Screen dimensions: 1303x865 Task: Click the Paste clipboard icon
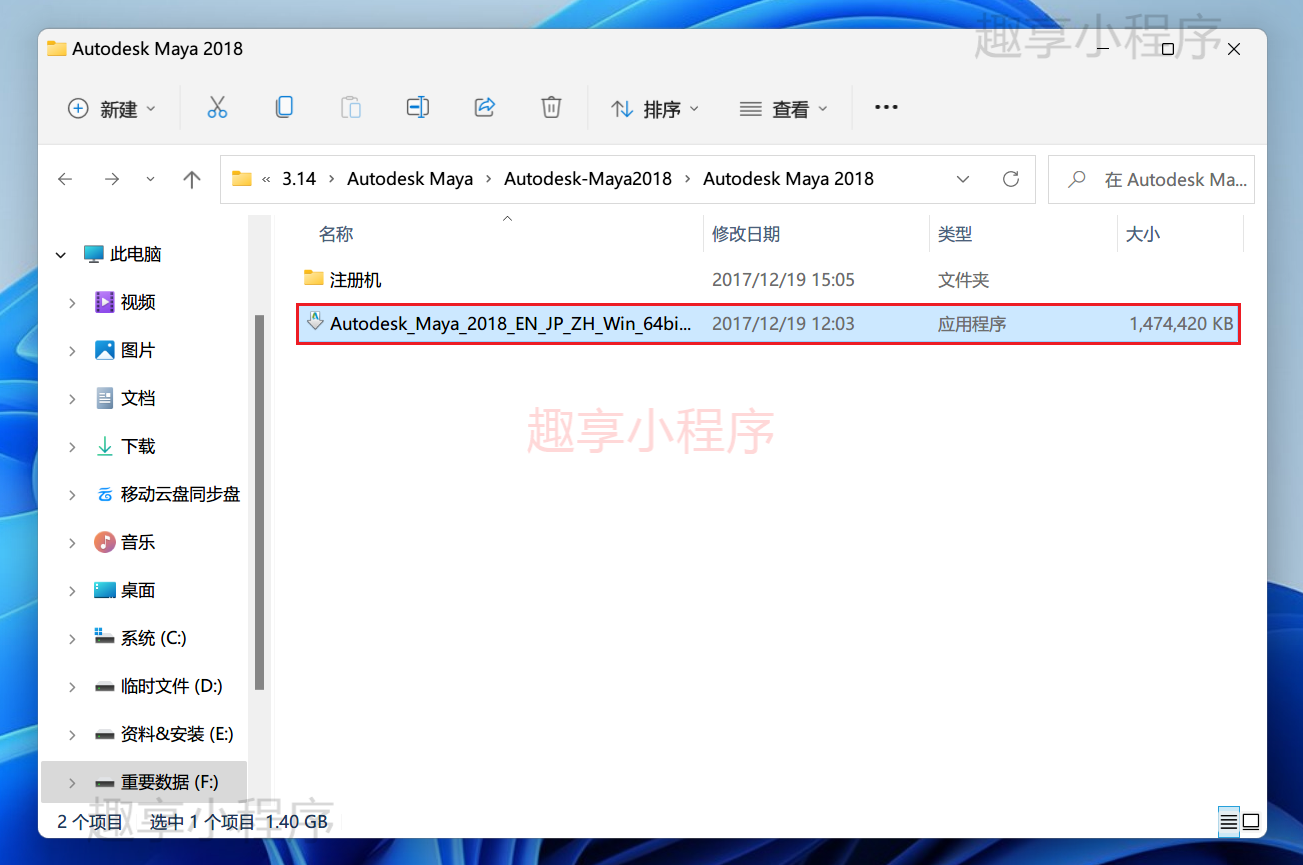pos(351,107)
